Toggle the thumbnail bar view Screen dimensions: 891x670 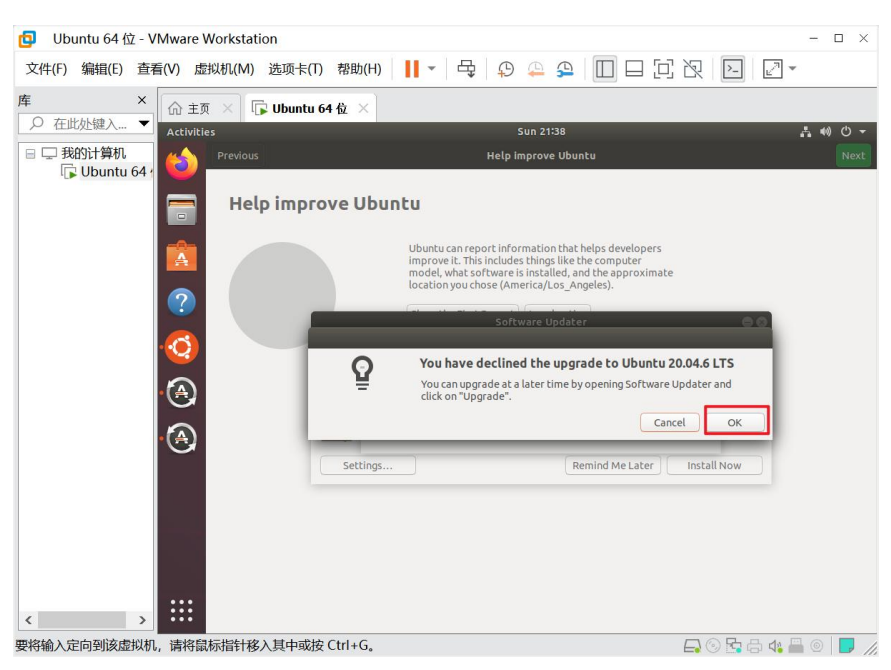coord(634,69)
